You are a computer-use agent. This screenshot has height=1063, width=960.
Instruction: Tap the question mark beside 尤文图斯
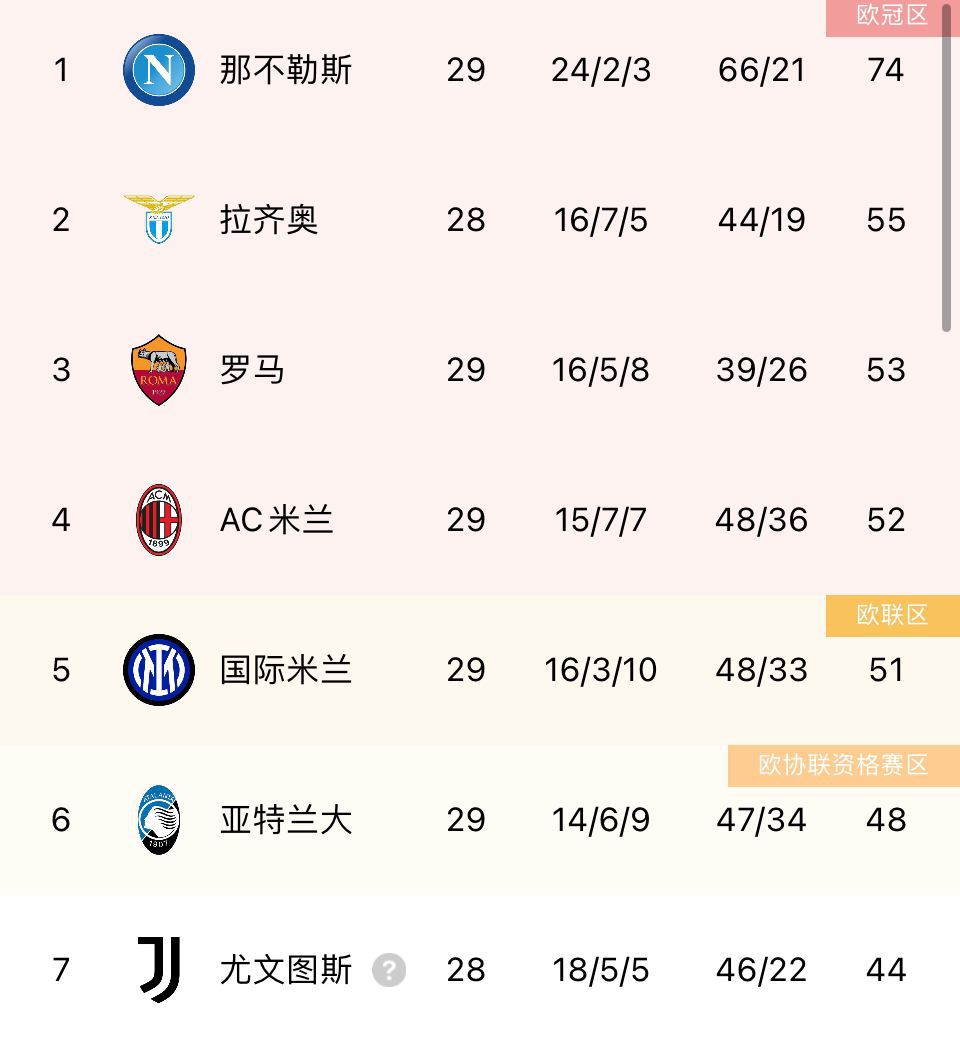coord(389,970)
